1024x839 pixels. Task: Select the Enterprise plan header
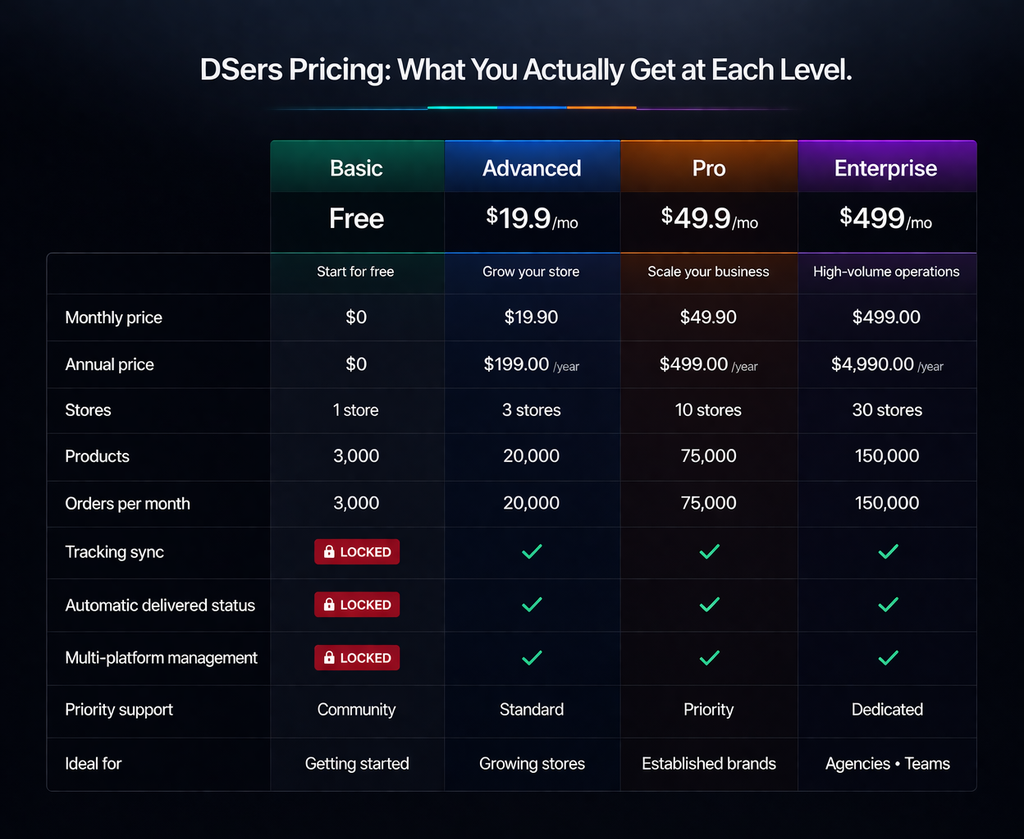pyautogui.click(x=886, y=168)
